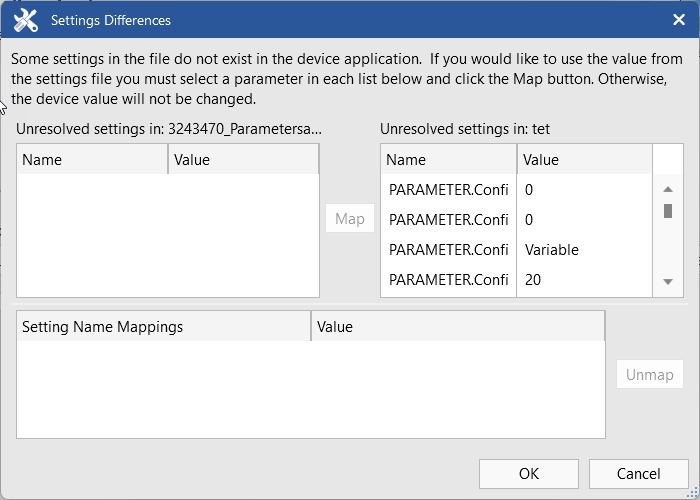Select the topmost PARAMETER.Confi row
This screenshot has height=500, width=700.
pyautogui.click(x=449, y=189)
